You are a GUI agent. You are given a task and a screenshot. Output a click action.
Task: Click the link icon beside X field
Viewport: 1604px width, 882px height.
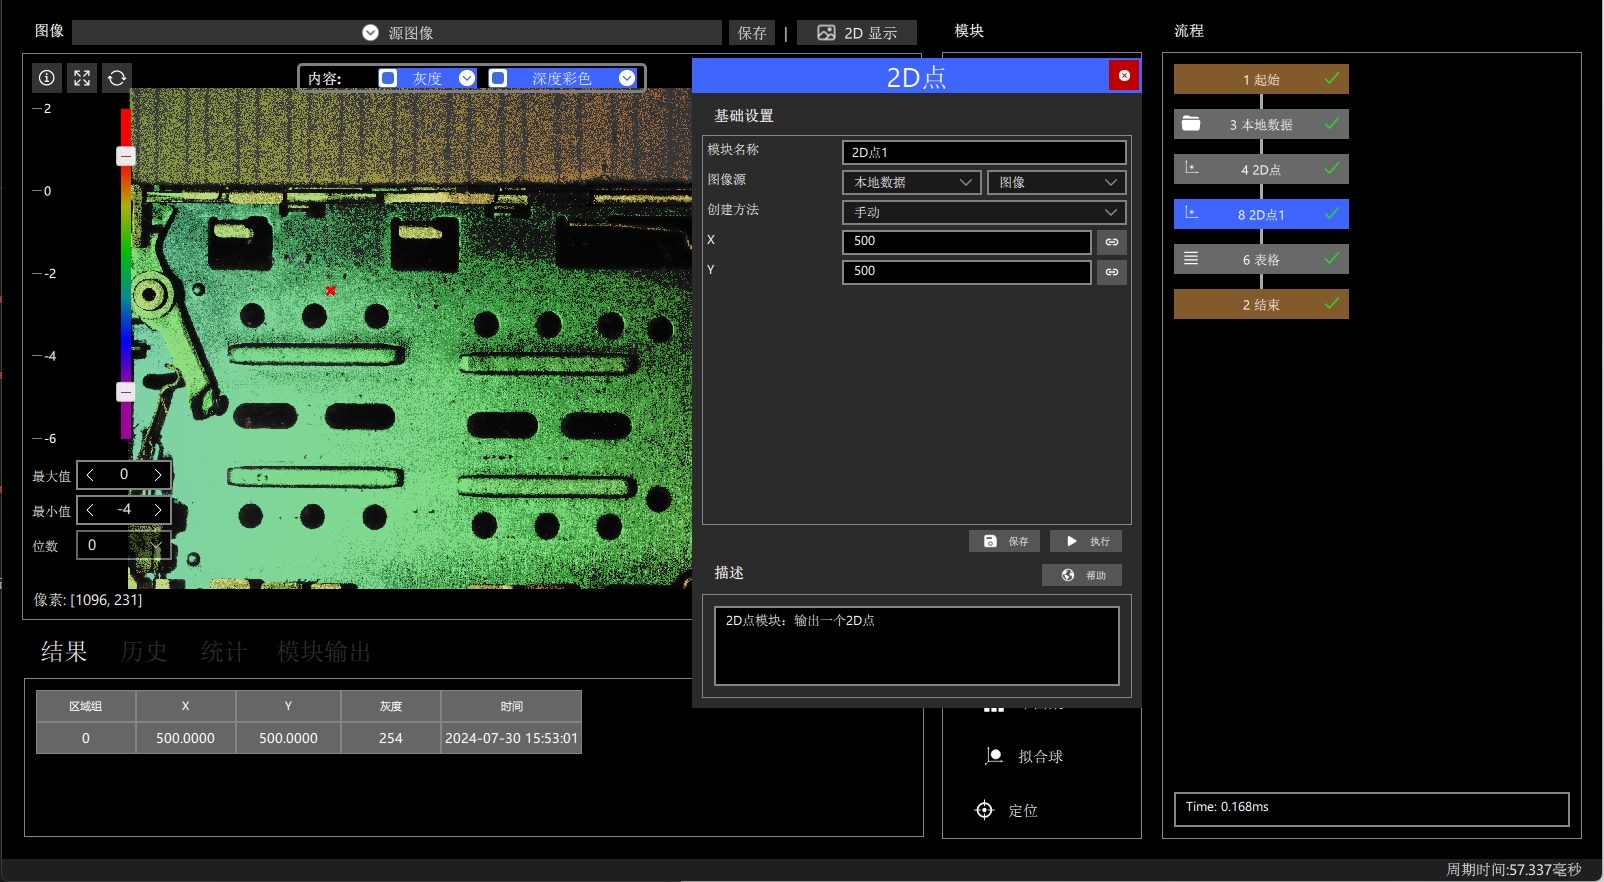coord(1112,242)
